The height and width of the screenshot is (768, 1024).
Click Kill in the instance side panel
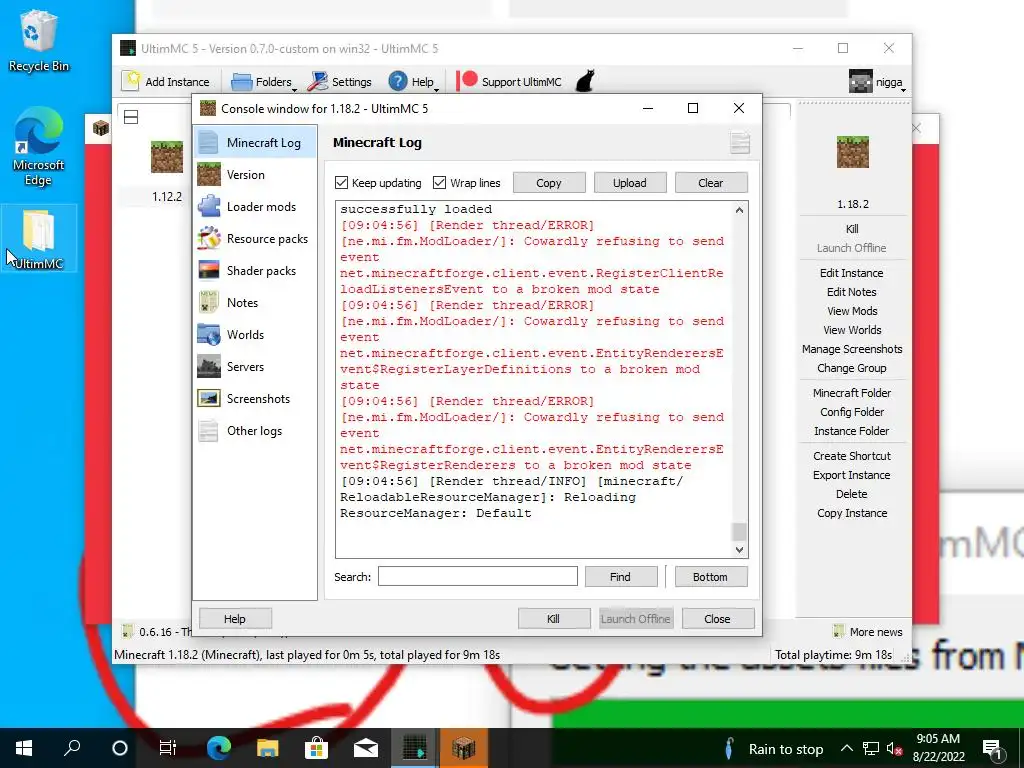coord(852,229)
